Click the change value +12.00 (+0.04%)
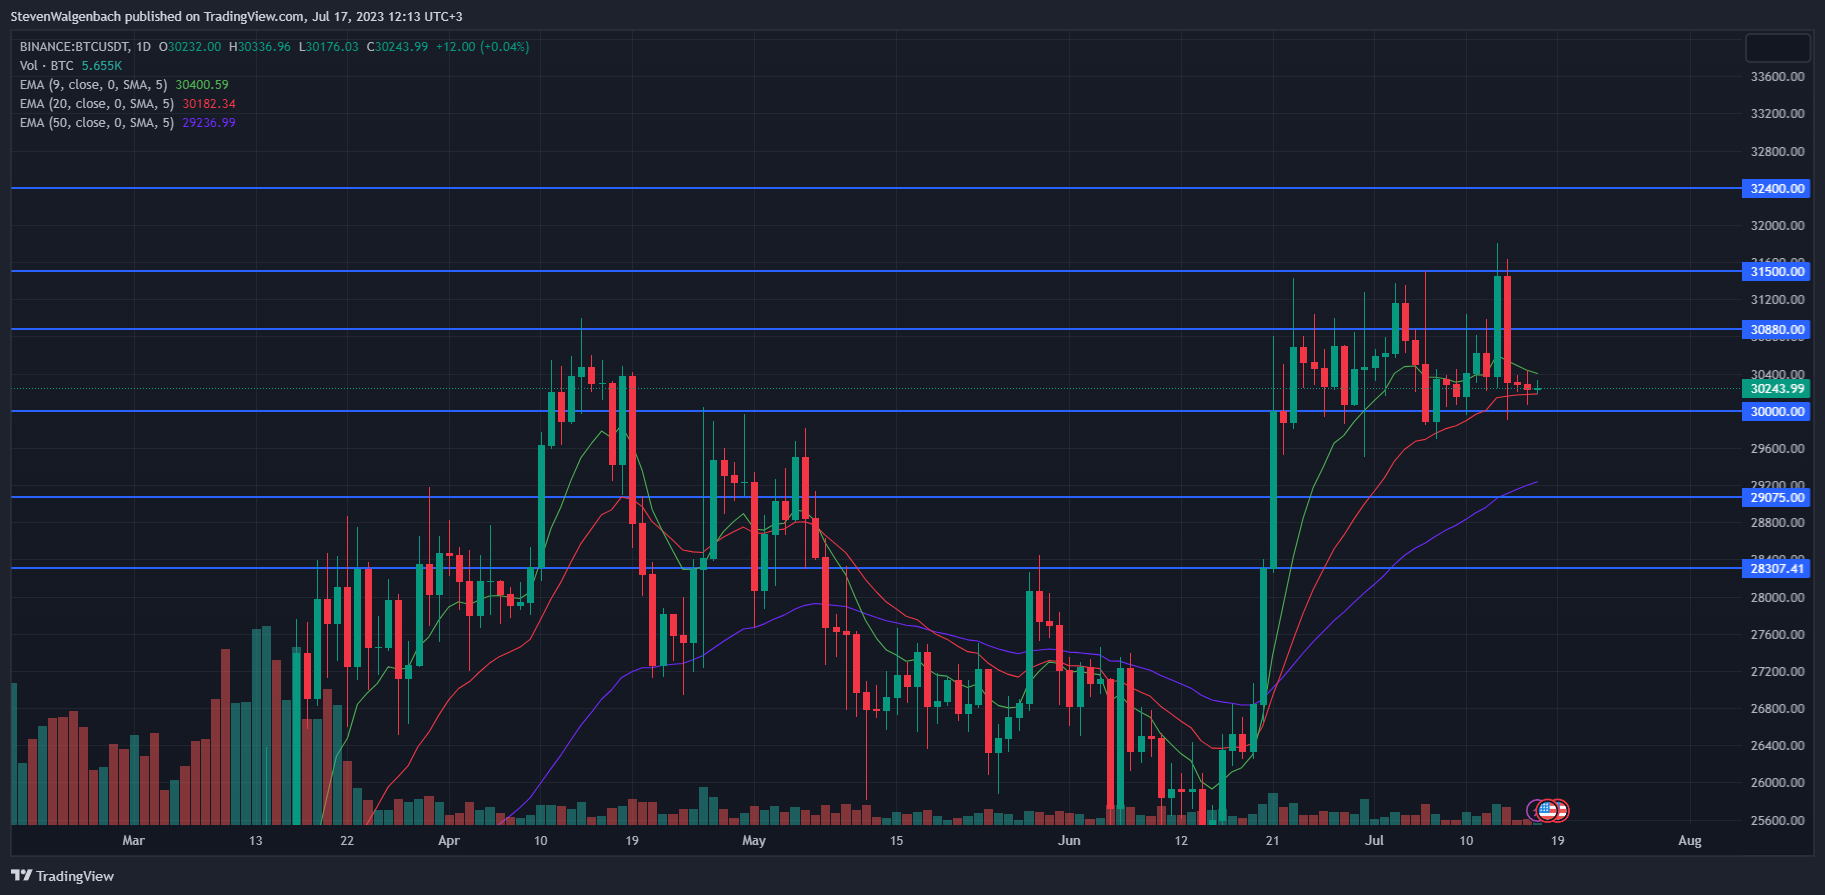 483,47
